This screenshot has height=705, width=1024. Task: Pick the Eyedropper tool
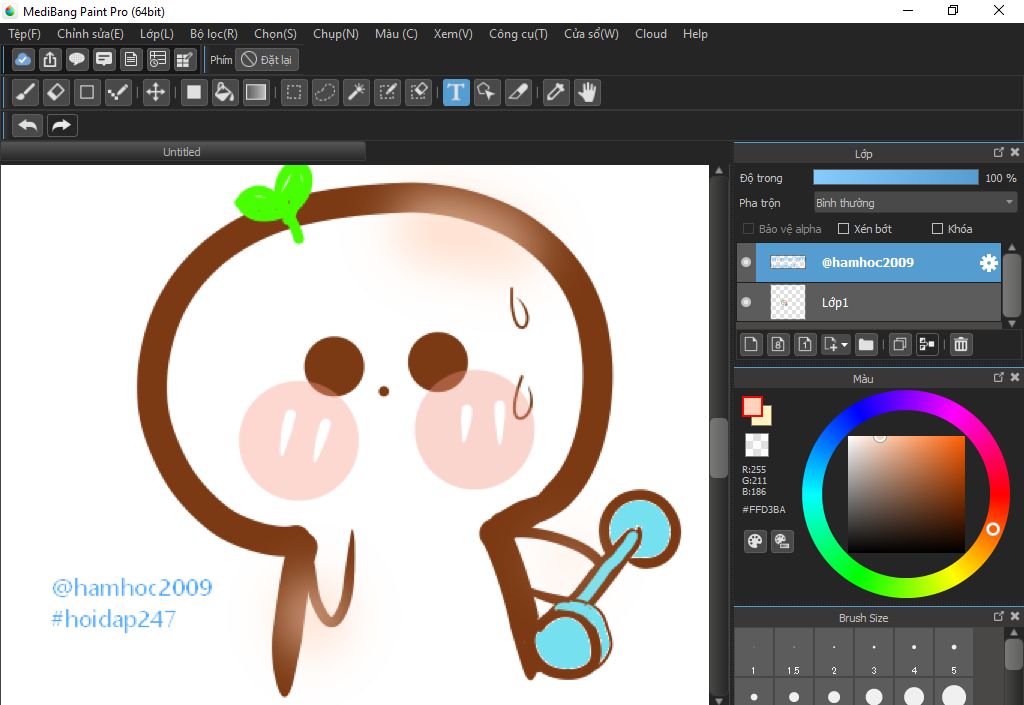click(x=556, y=93)
